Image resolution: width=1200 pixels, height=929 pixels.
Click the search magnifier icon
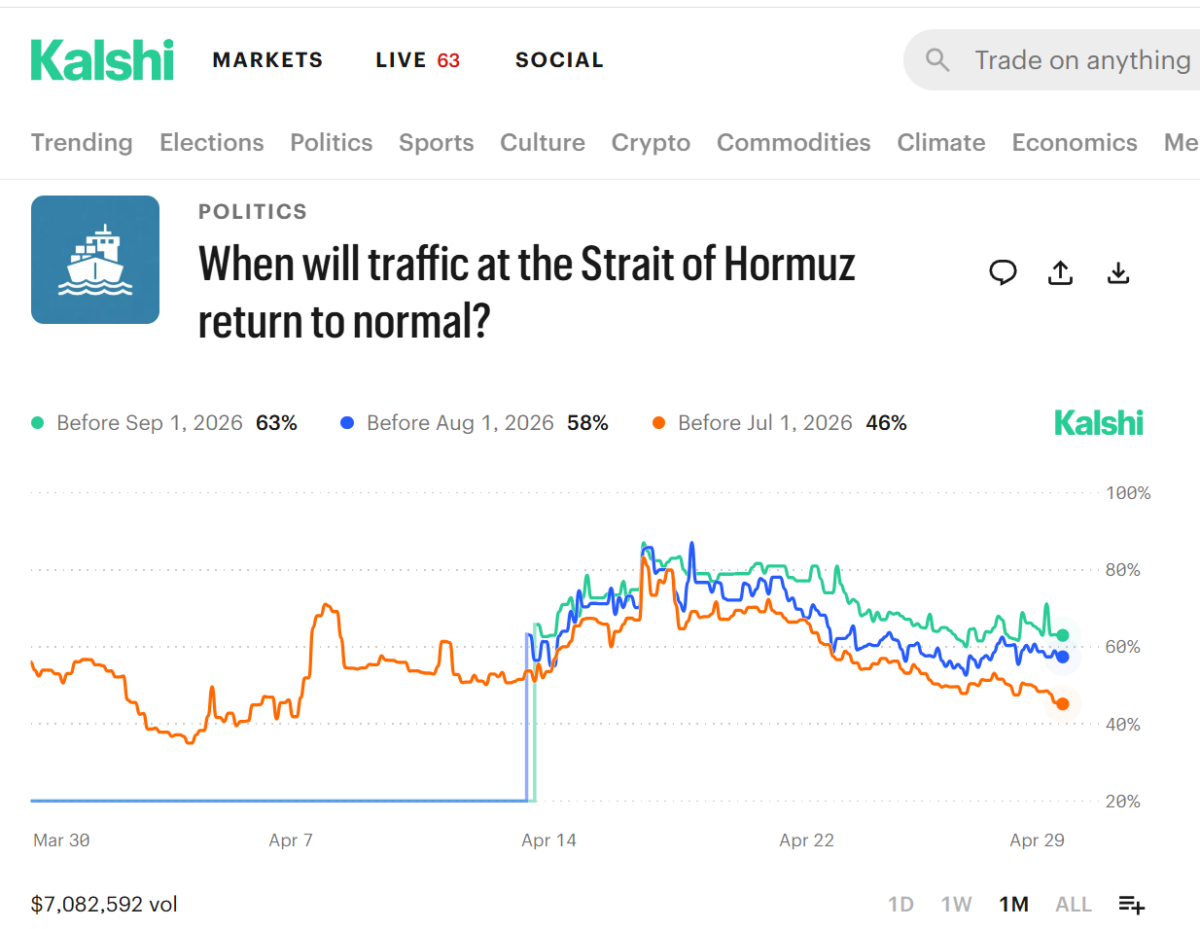[x=938, y=60]
